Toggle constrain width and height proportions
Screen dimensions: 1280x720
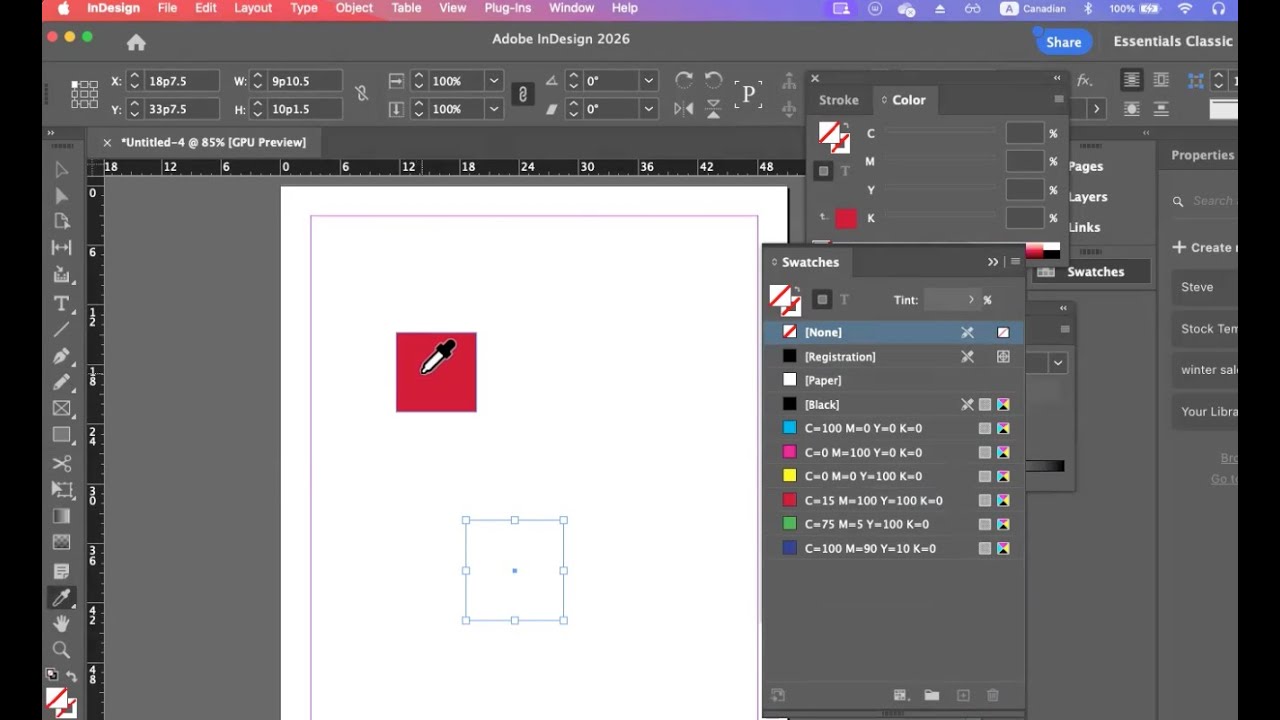tap(361, 94)
